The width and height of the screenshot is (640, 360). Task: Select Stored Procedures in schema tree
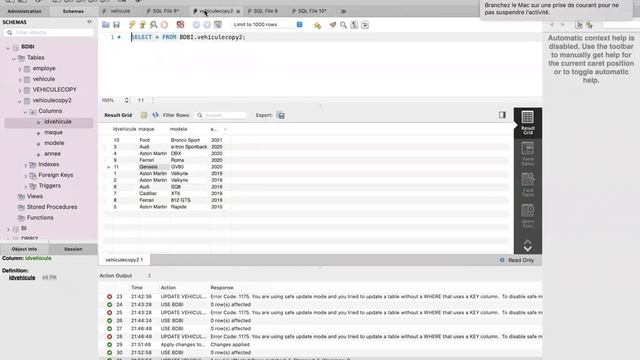click(x=52, y=207)
